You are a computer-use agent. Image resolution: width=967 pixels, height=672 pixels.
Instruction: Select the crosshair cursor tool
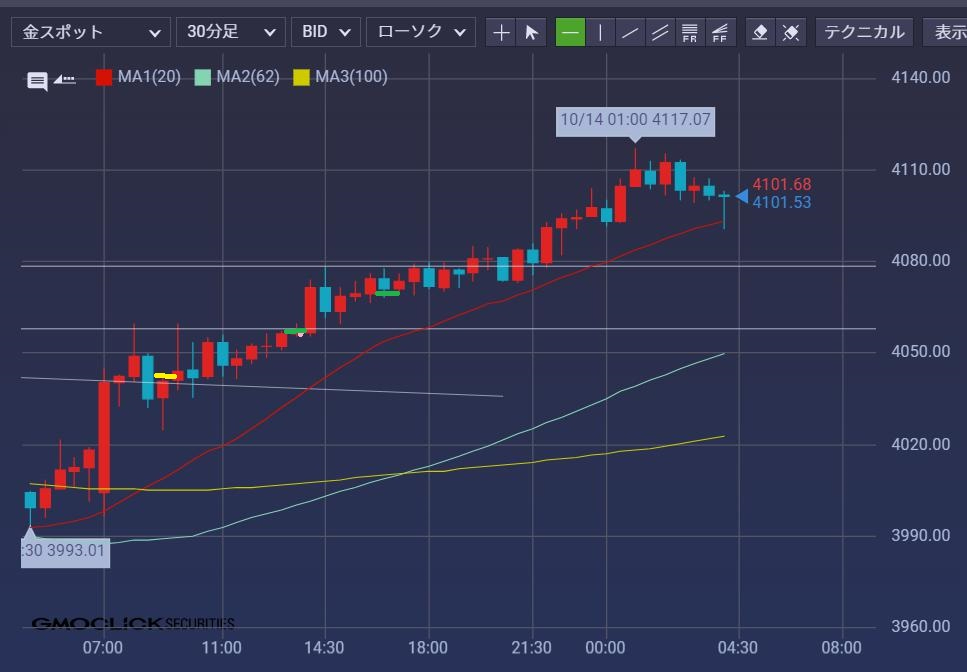(501, 32)
